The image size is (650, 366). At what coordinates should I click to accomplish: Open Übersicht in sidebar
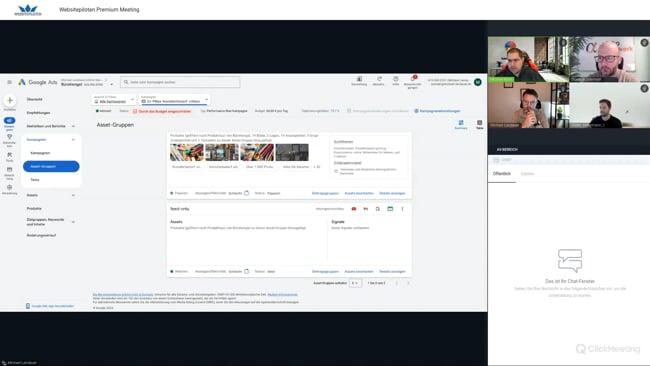tap(34, 99)
